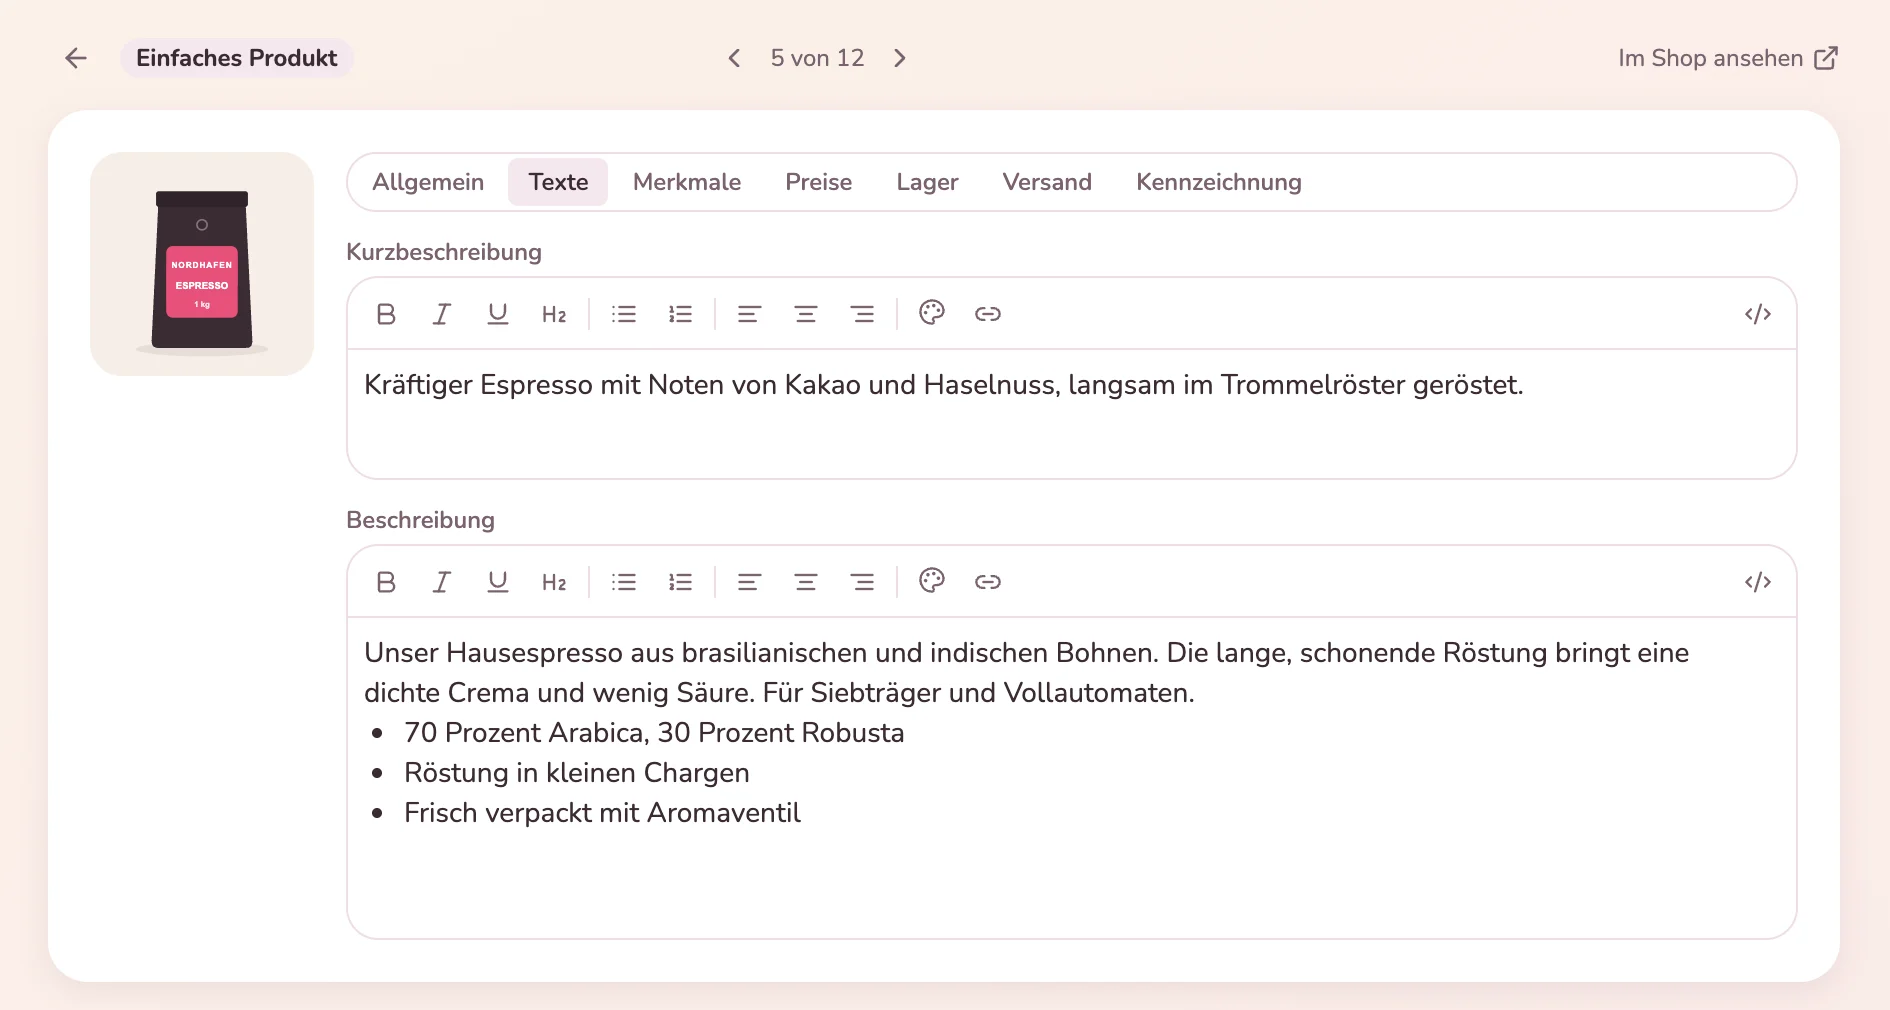
Task: Center align in Kurzbeschreibung toolbar
Action: click(806, 314)
